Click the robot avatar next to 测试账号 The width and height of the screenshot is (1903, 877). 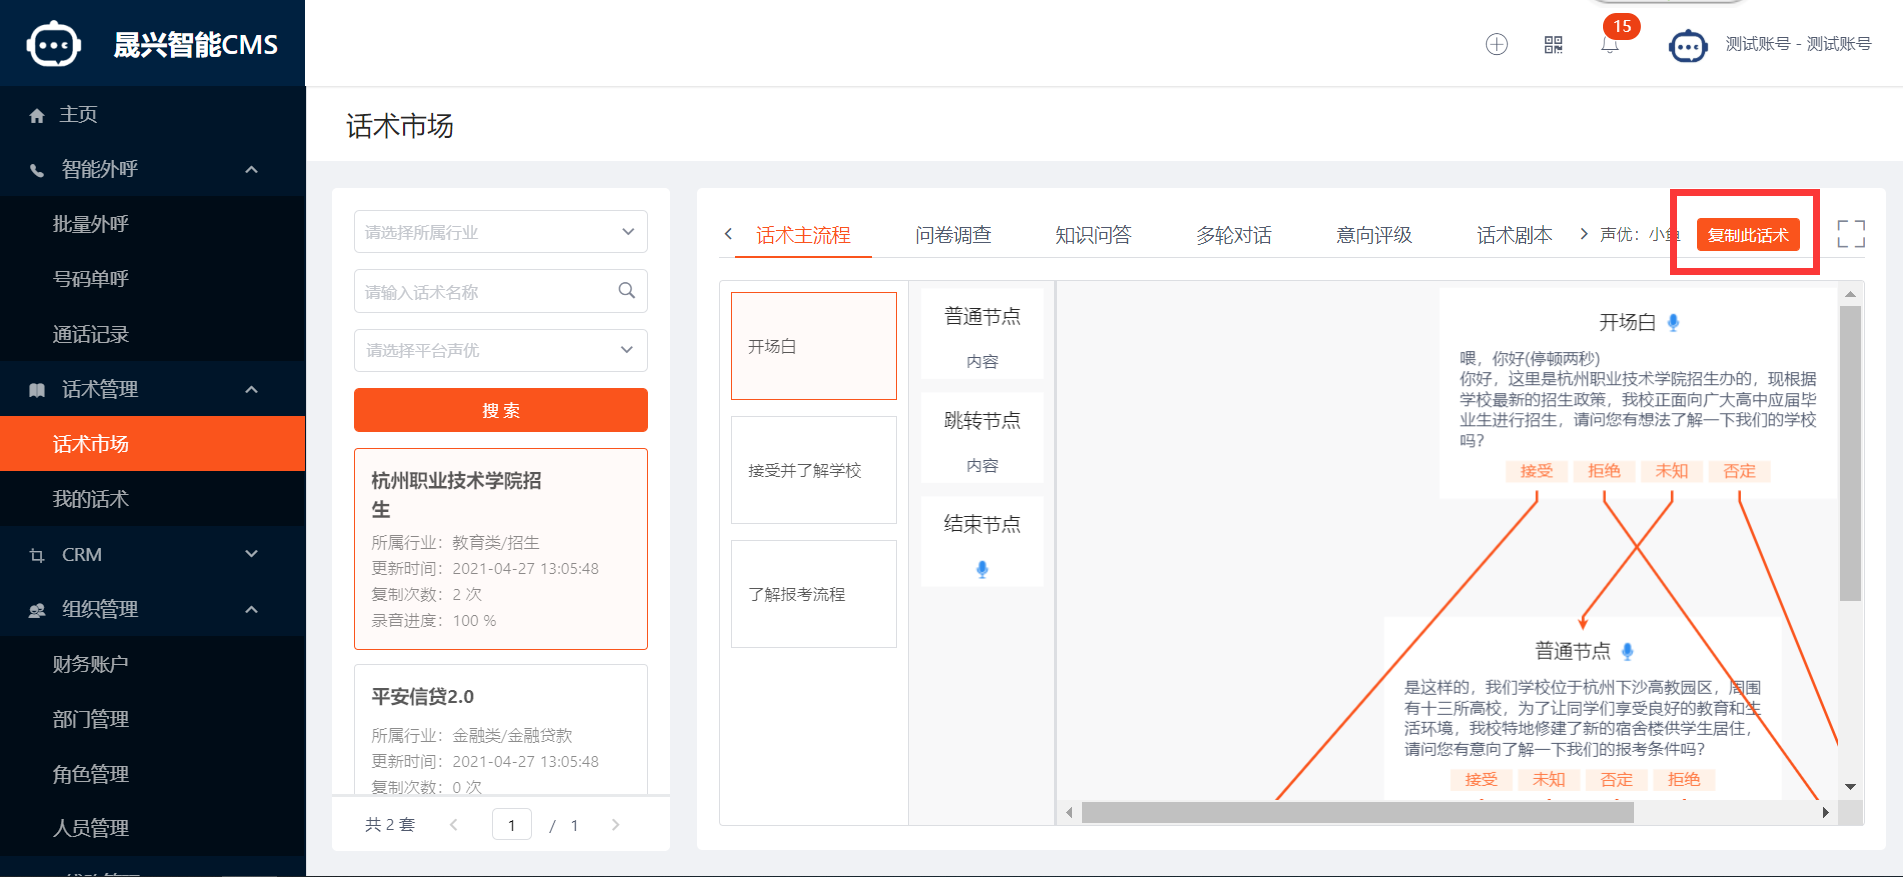tap(1688, 46)
